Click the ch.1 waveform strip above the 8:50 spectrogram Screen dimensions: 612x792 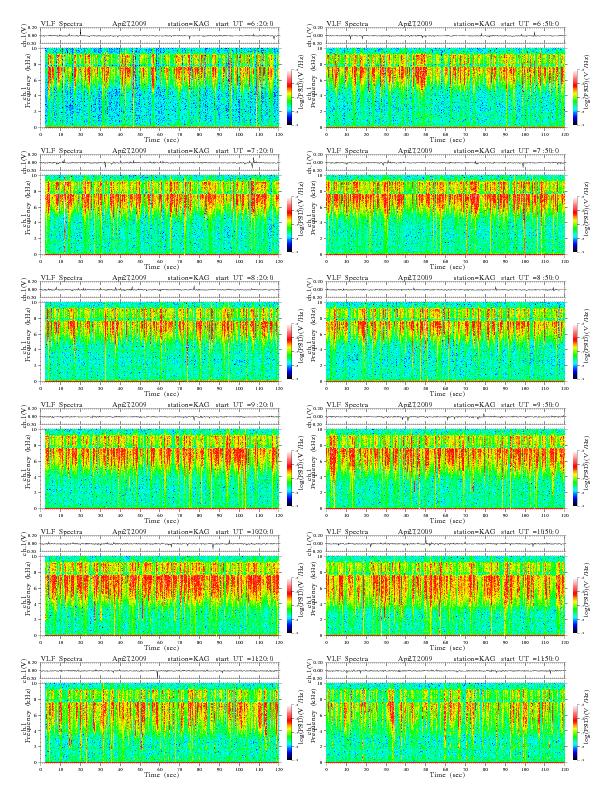coord(445,290)
